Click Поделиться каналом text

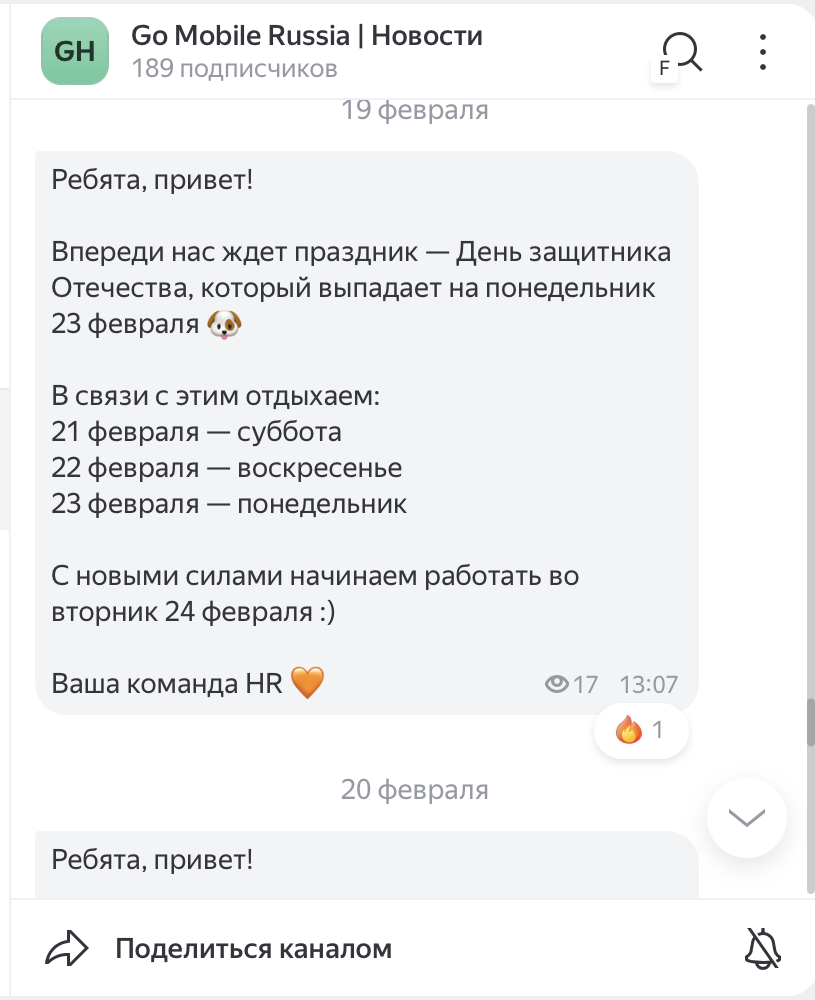coord(253,948)
